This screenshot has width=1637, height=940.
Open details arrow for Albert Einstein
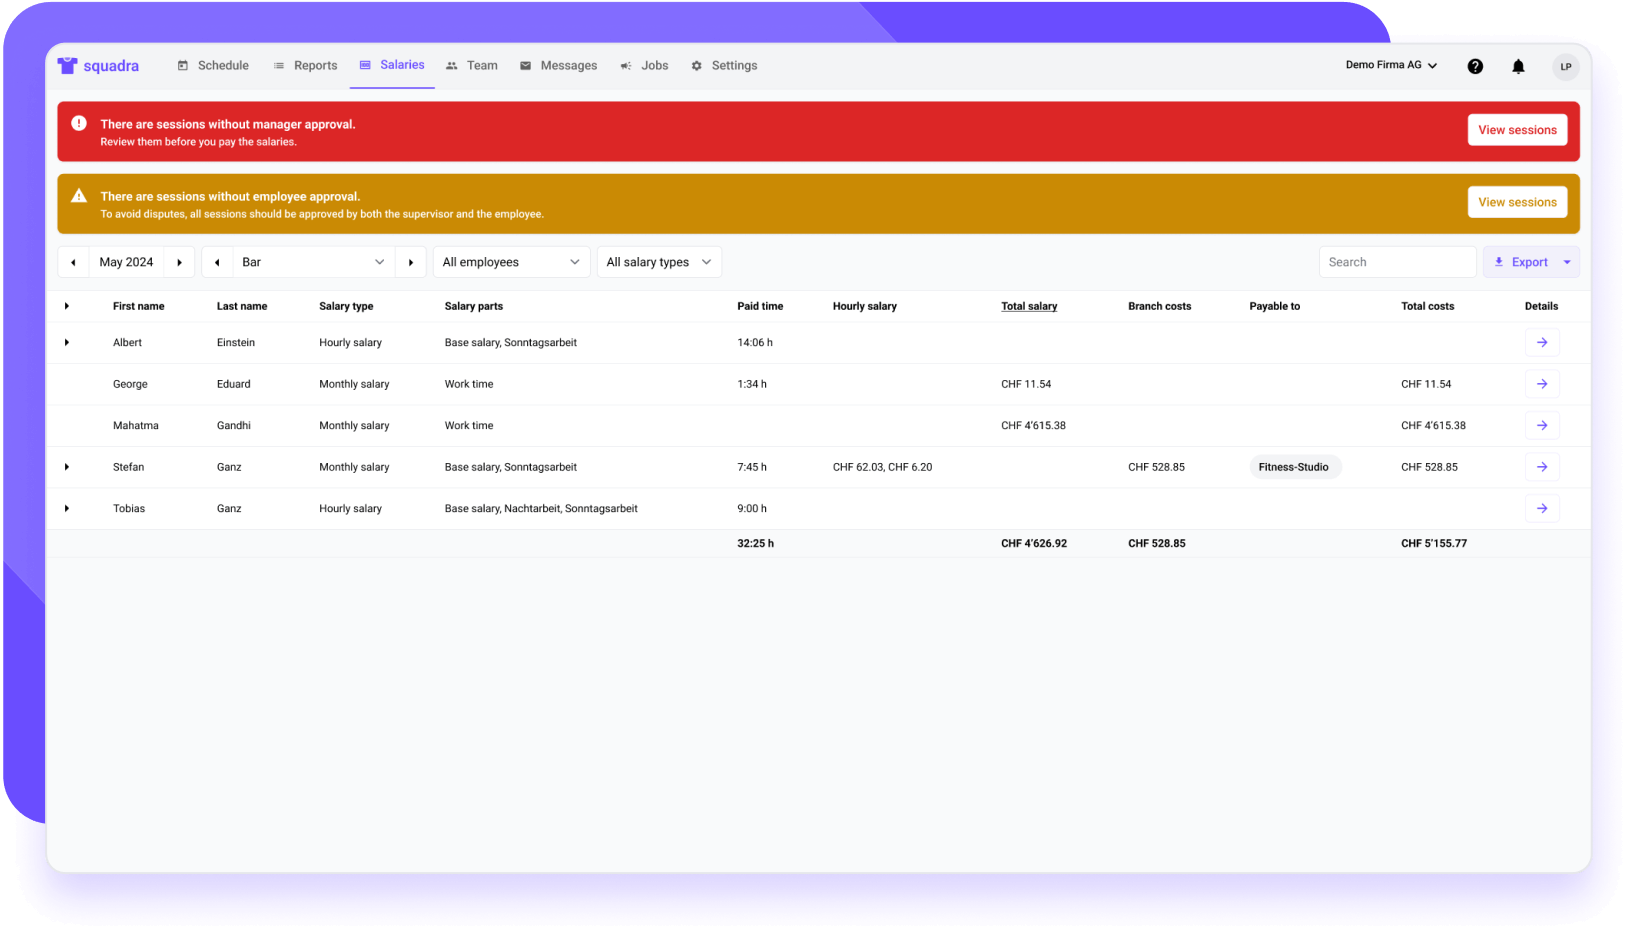(1541, 343)
